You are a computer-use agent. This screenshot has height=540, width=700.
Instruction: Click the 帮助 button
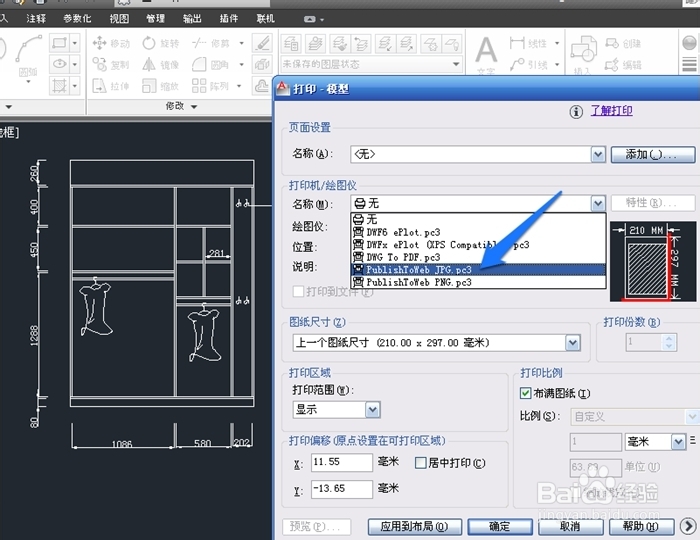pyautogui.click(x=641, y=527)
